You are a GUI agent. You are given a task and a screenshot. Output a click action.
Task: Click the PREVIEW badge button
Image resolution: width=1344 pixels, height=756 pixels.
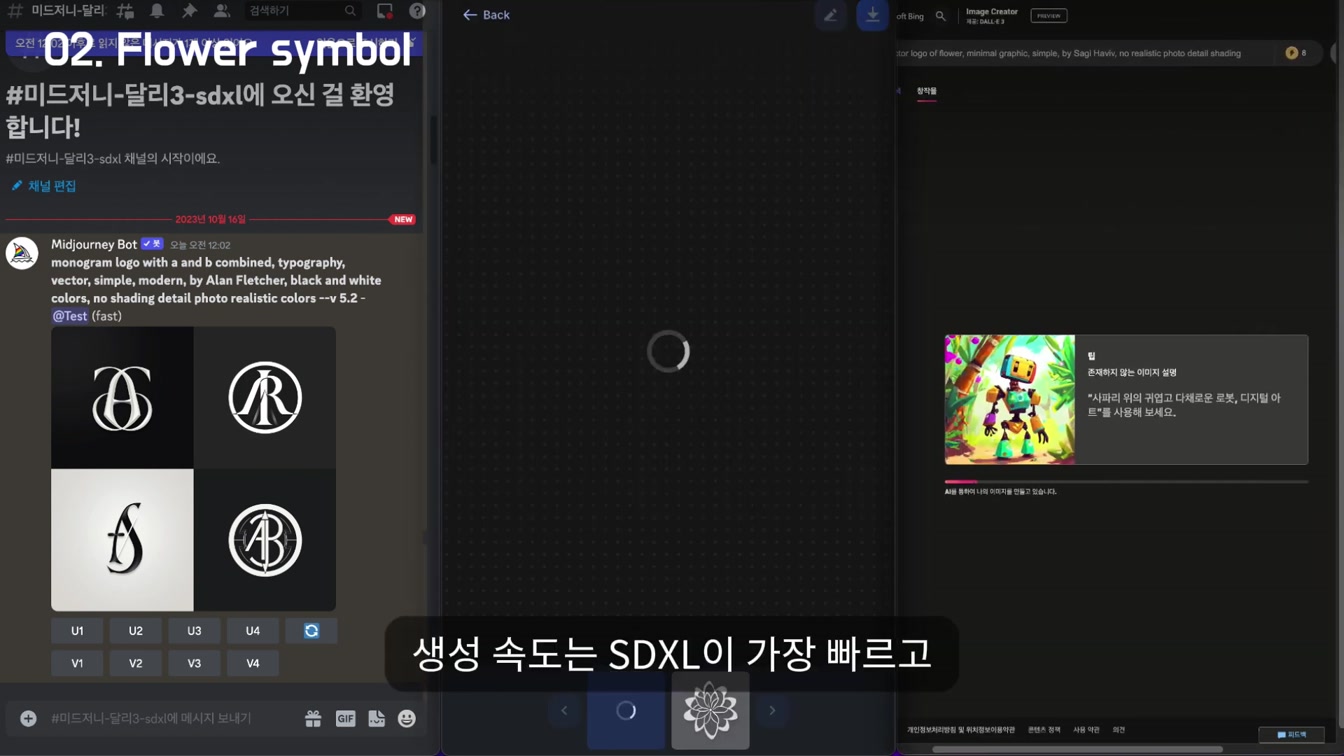click(1048, 16)
